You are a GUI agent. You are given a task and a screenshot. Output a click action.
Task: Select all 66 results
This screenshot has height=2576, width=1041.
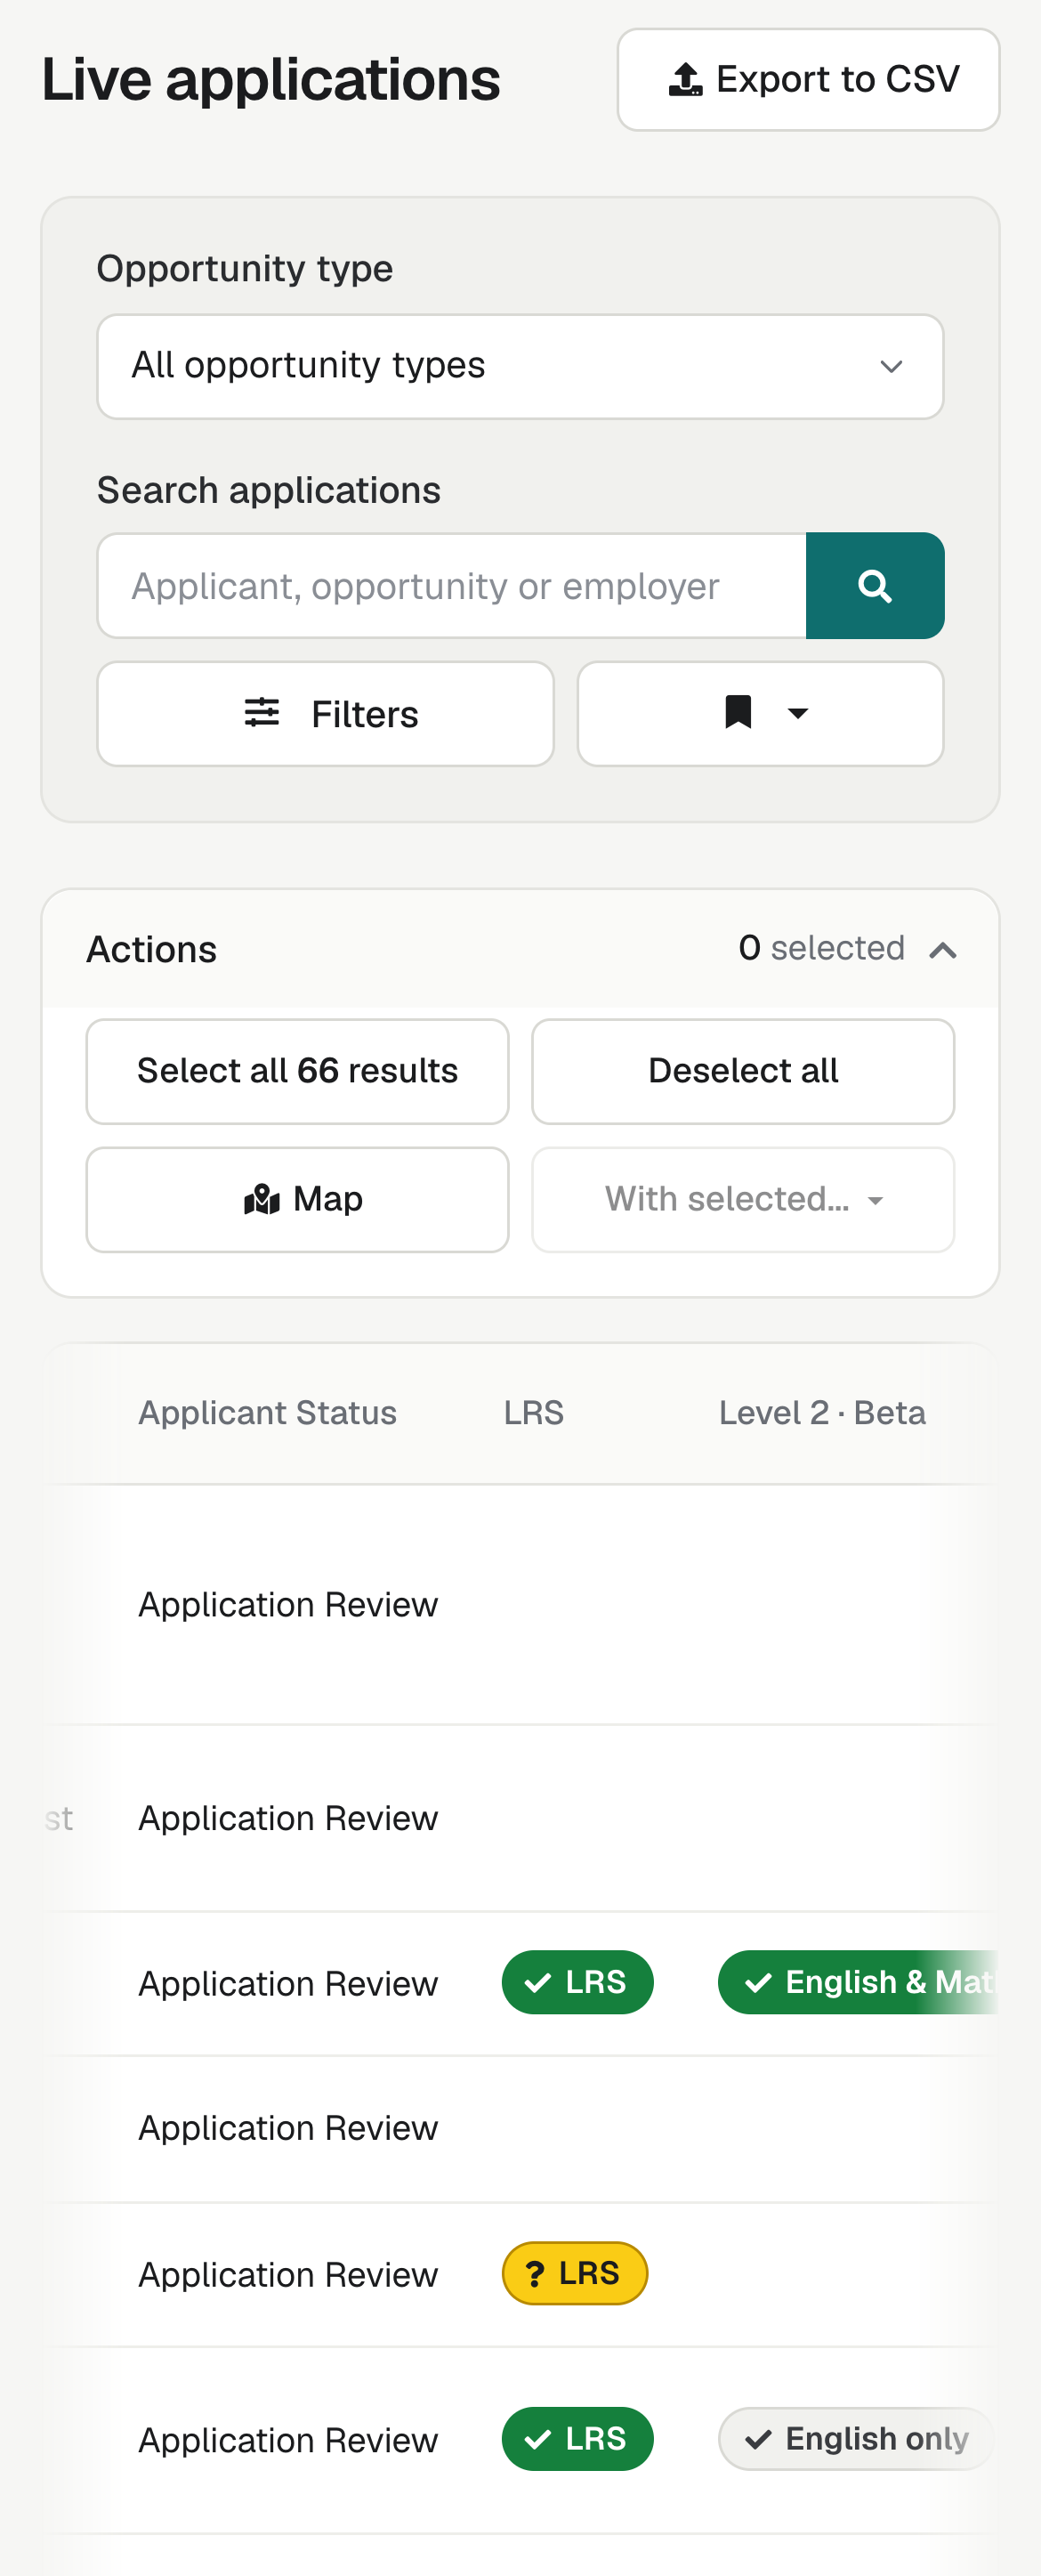pyautogui.click(x=297, y=1071)
